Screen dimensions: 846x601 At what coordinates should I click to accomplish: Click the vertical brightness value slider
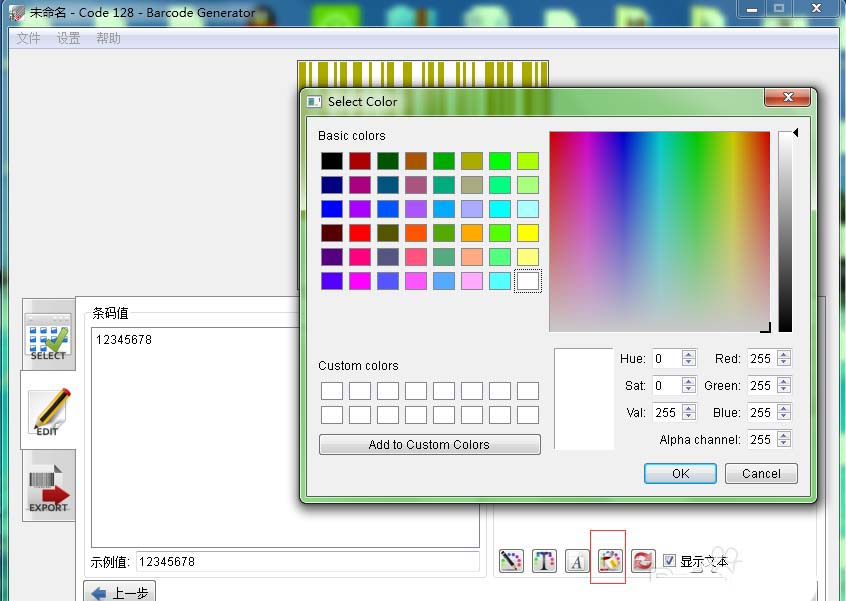[785, 231]
